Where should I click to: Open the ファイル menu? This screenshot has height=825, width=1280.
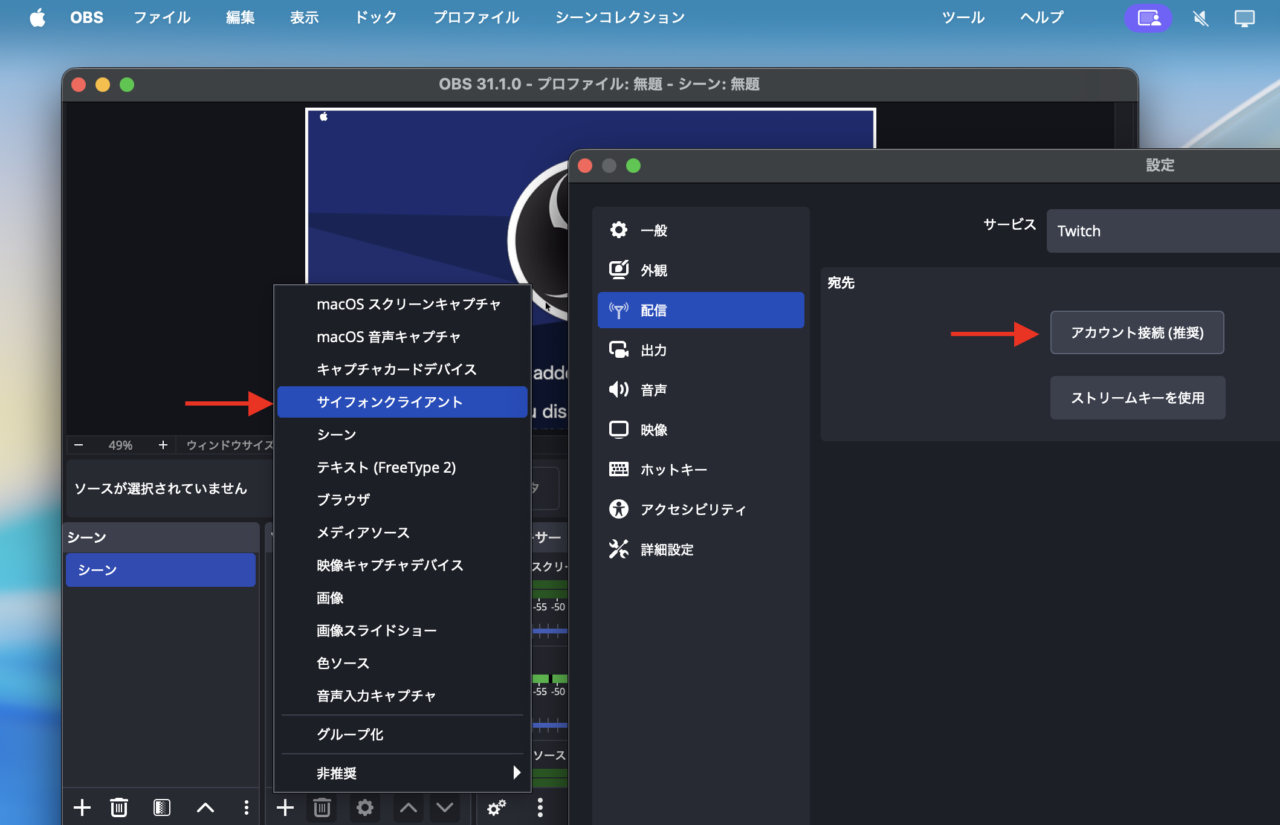pos(161,17)
